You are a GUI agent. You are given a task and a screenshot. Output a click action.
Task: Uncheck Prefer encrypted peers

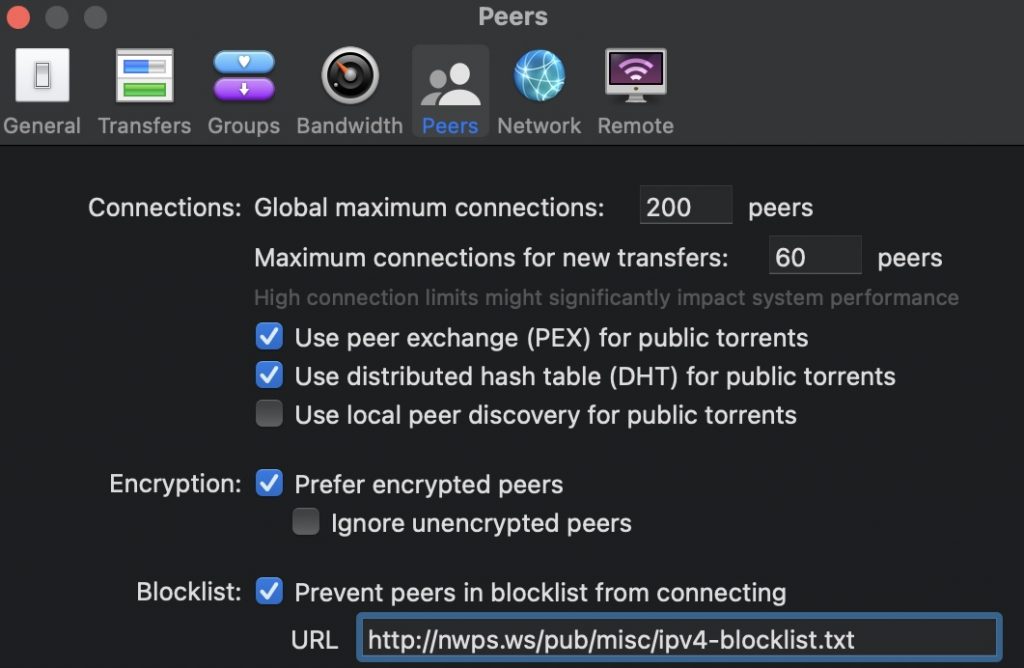coord(269,484)
